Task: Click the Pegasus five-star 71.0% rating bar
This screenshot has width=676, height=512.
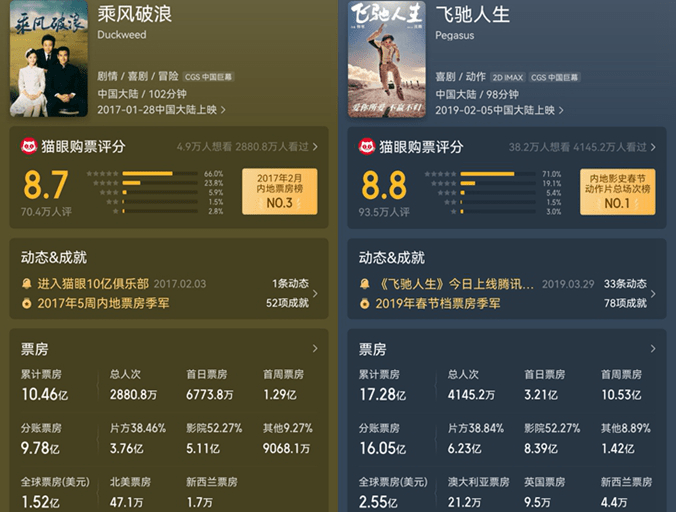Action: pyautogui.click(x=498, y=174)
